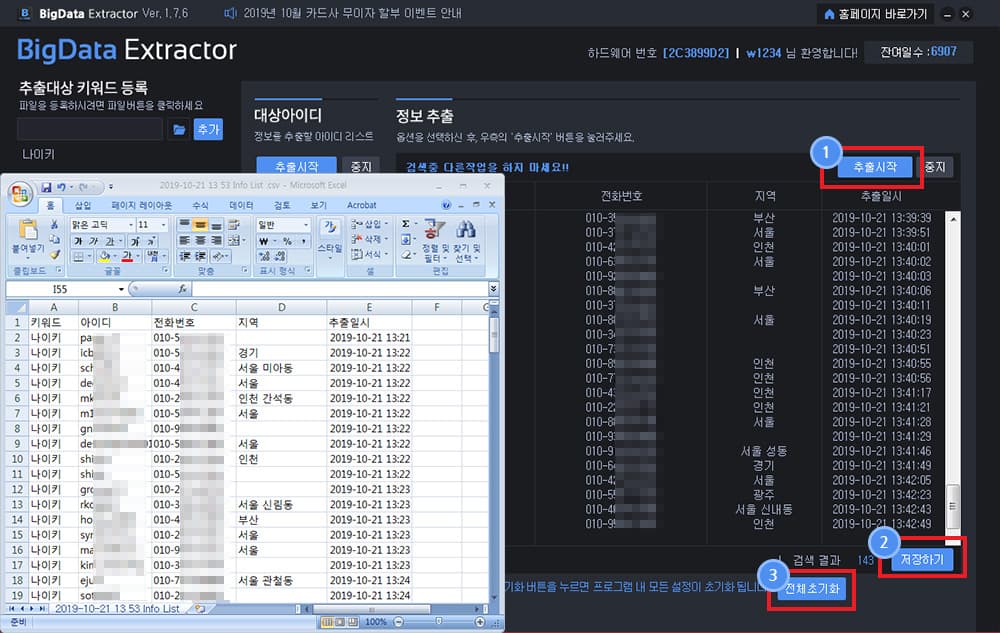The width and height of the screenshot is (1000, 633).
Task: Open the Excel 홈 ribbon tab
Action: (50, 205)
